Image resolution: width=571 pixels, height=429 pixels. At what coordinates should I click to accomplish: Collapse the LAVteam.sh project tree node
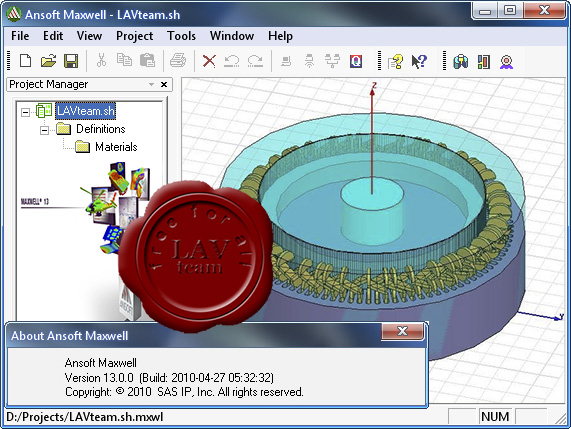(x=25, y=112)
